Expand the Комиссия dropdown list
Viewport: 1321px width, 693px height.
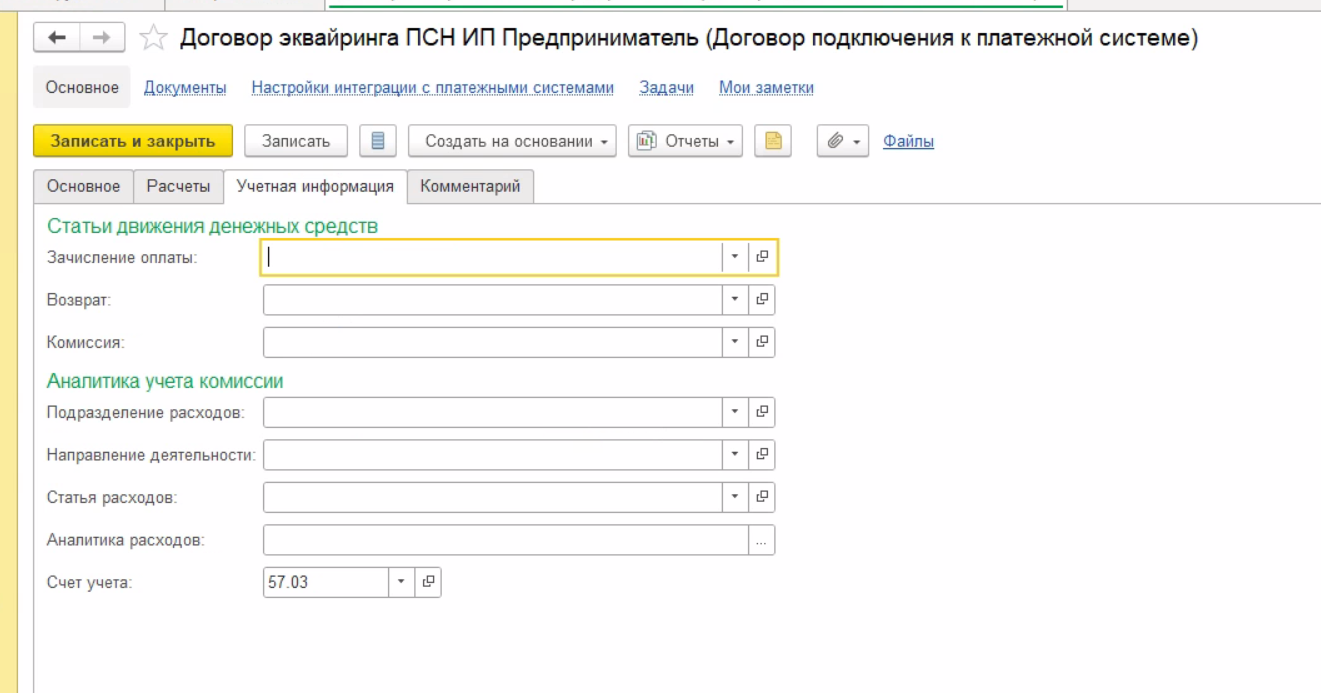(x=735, y=342)
